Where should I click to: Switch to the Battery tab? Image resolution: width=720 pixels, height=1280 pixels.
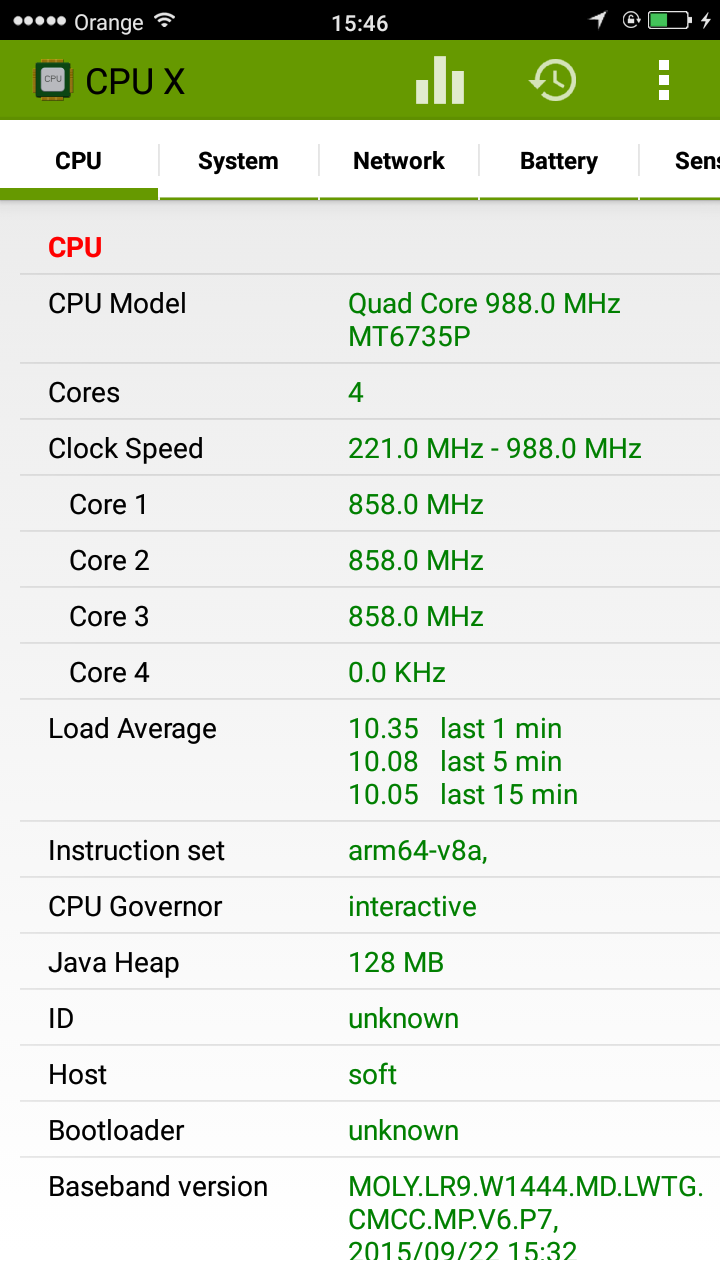559,161
